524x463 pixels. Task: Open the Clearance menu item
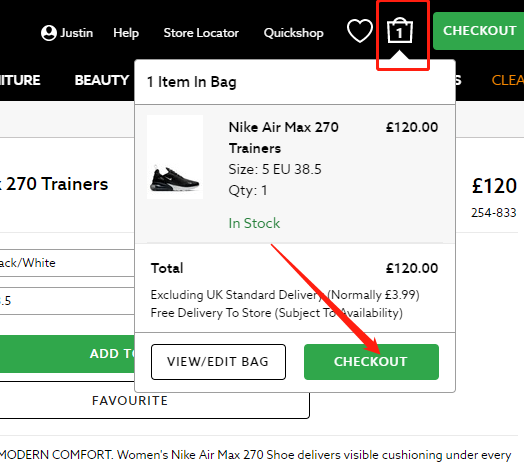pyautogui.click(x=508, y=80)
